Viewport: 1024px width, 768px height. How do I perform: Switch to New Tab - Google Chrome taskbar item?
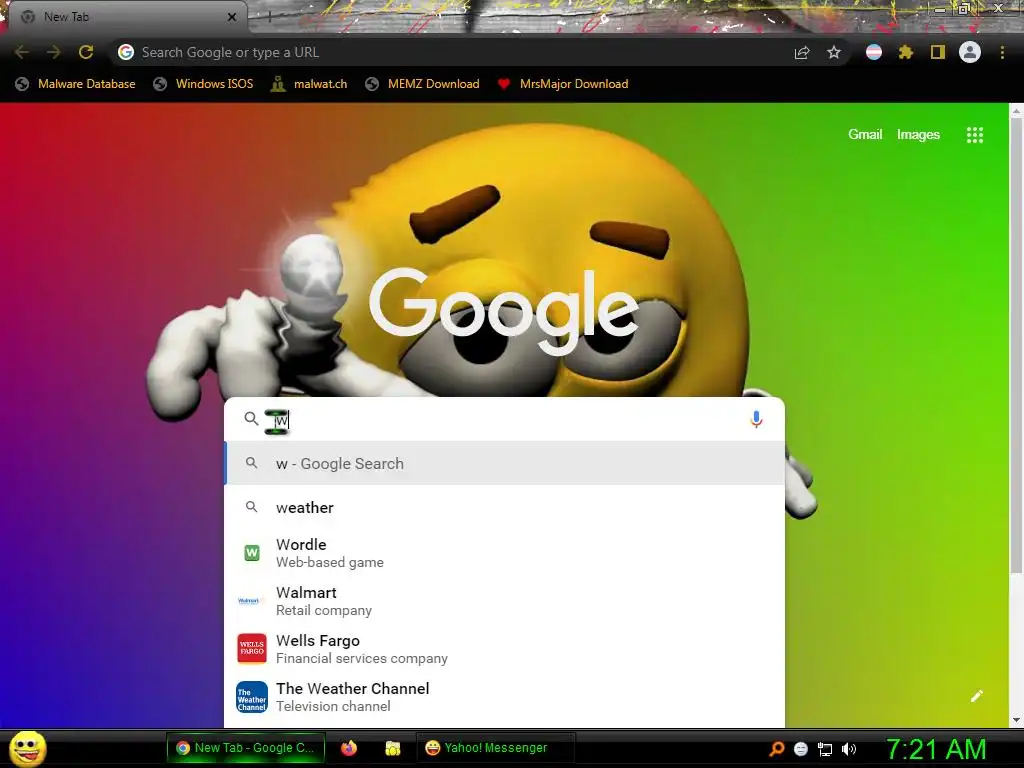coord(246,748)
